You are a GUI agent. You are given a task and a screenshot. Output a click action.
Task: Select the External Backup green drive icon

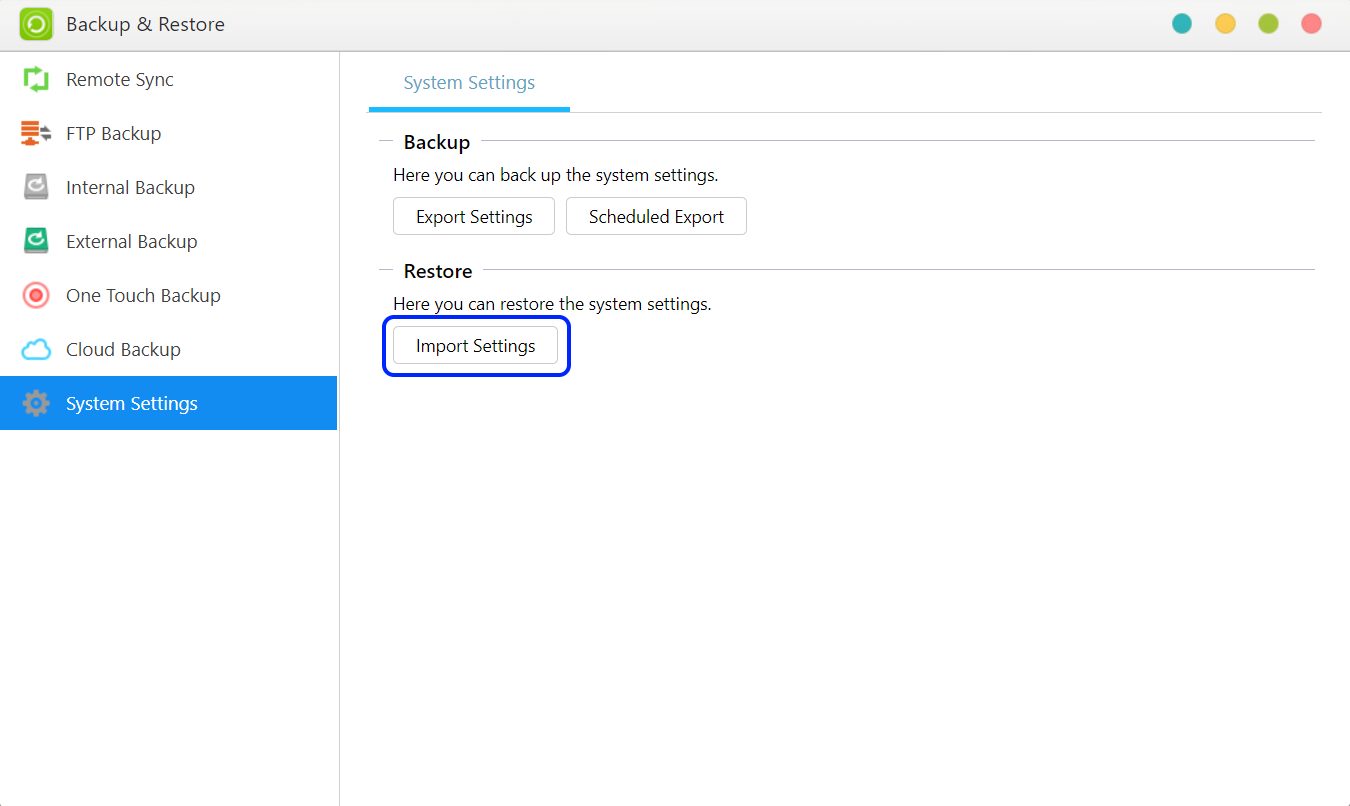[x=36, y=242]
